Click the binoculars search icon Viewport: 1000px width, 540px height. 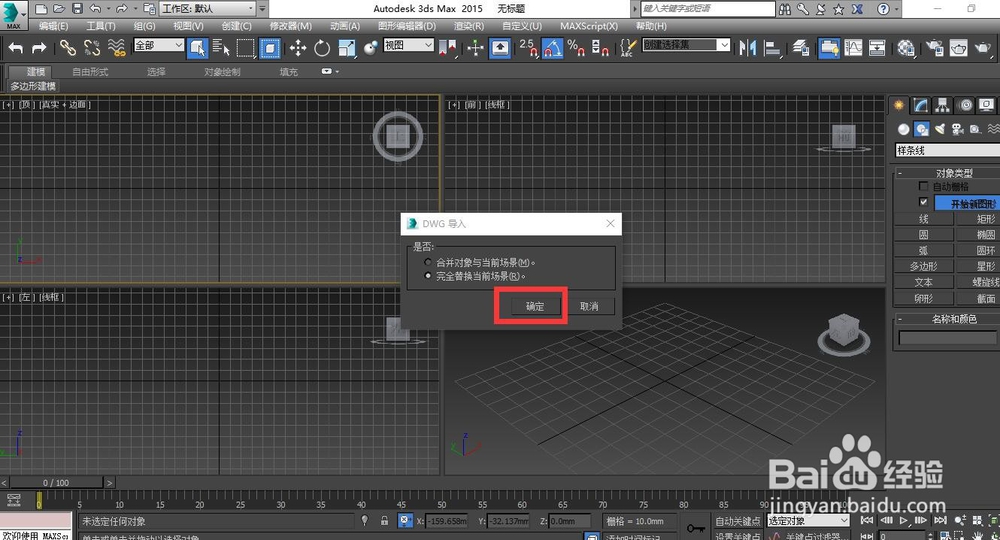(785, 9)
